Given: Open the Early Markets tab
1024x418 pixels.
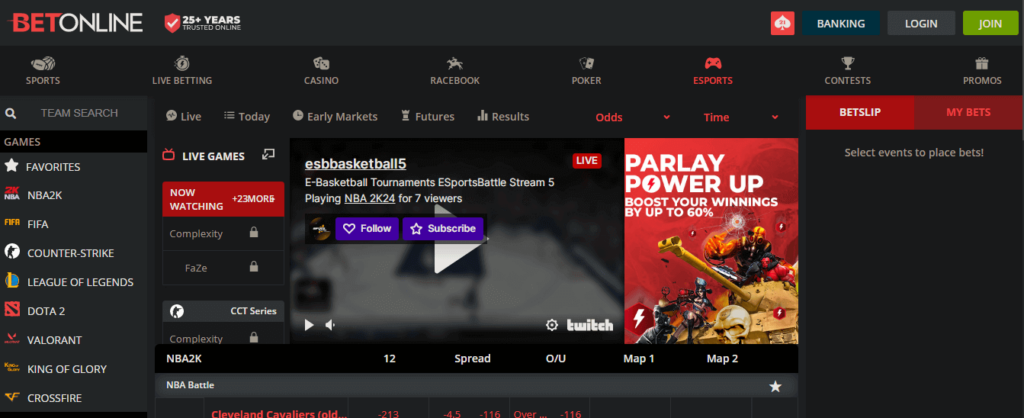Looking at the screenshot, I should tap(335, 116).
